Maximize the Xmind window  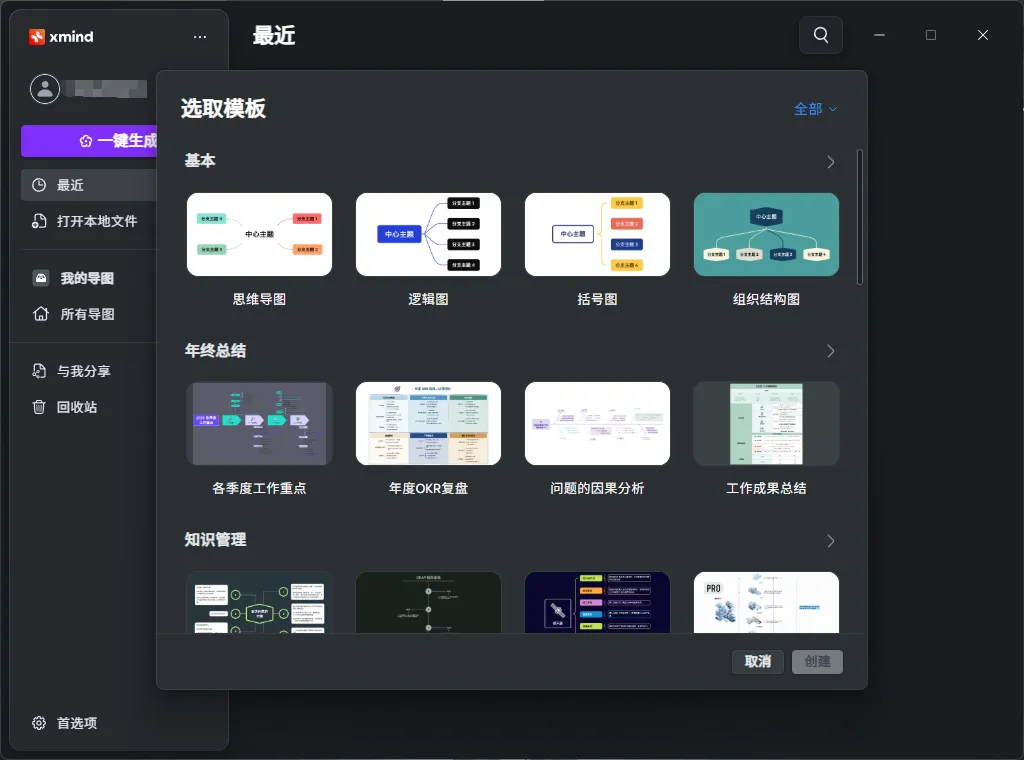(x=931, y=35)
